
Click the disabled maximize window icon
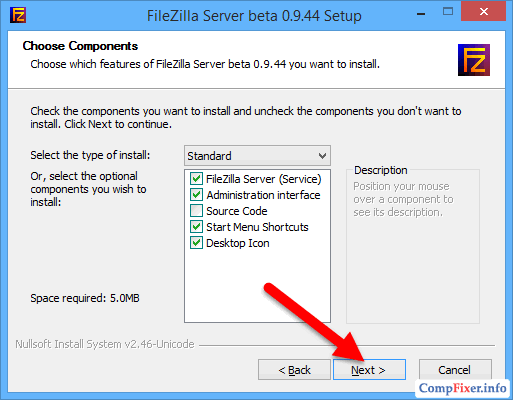448,12
